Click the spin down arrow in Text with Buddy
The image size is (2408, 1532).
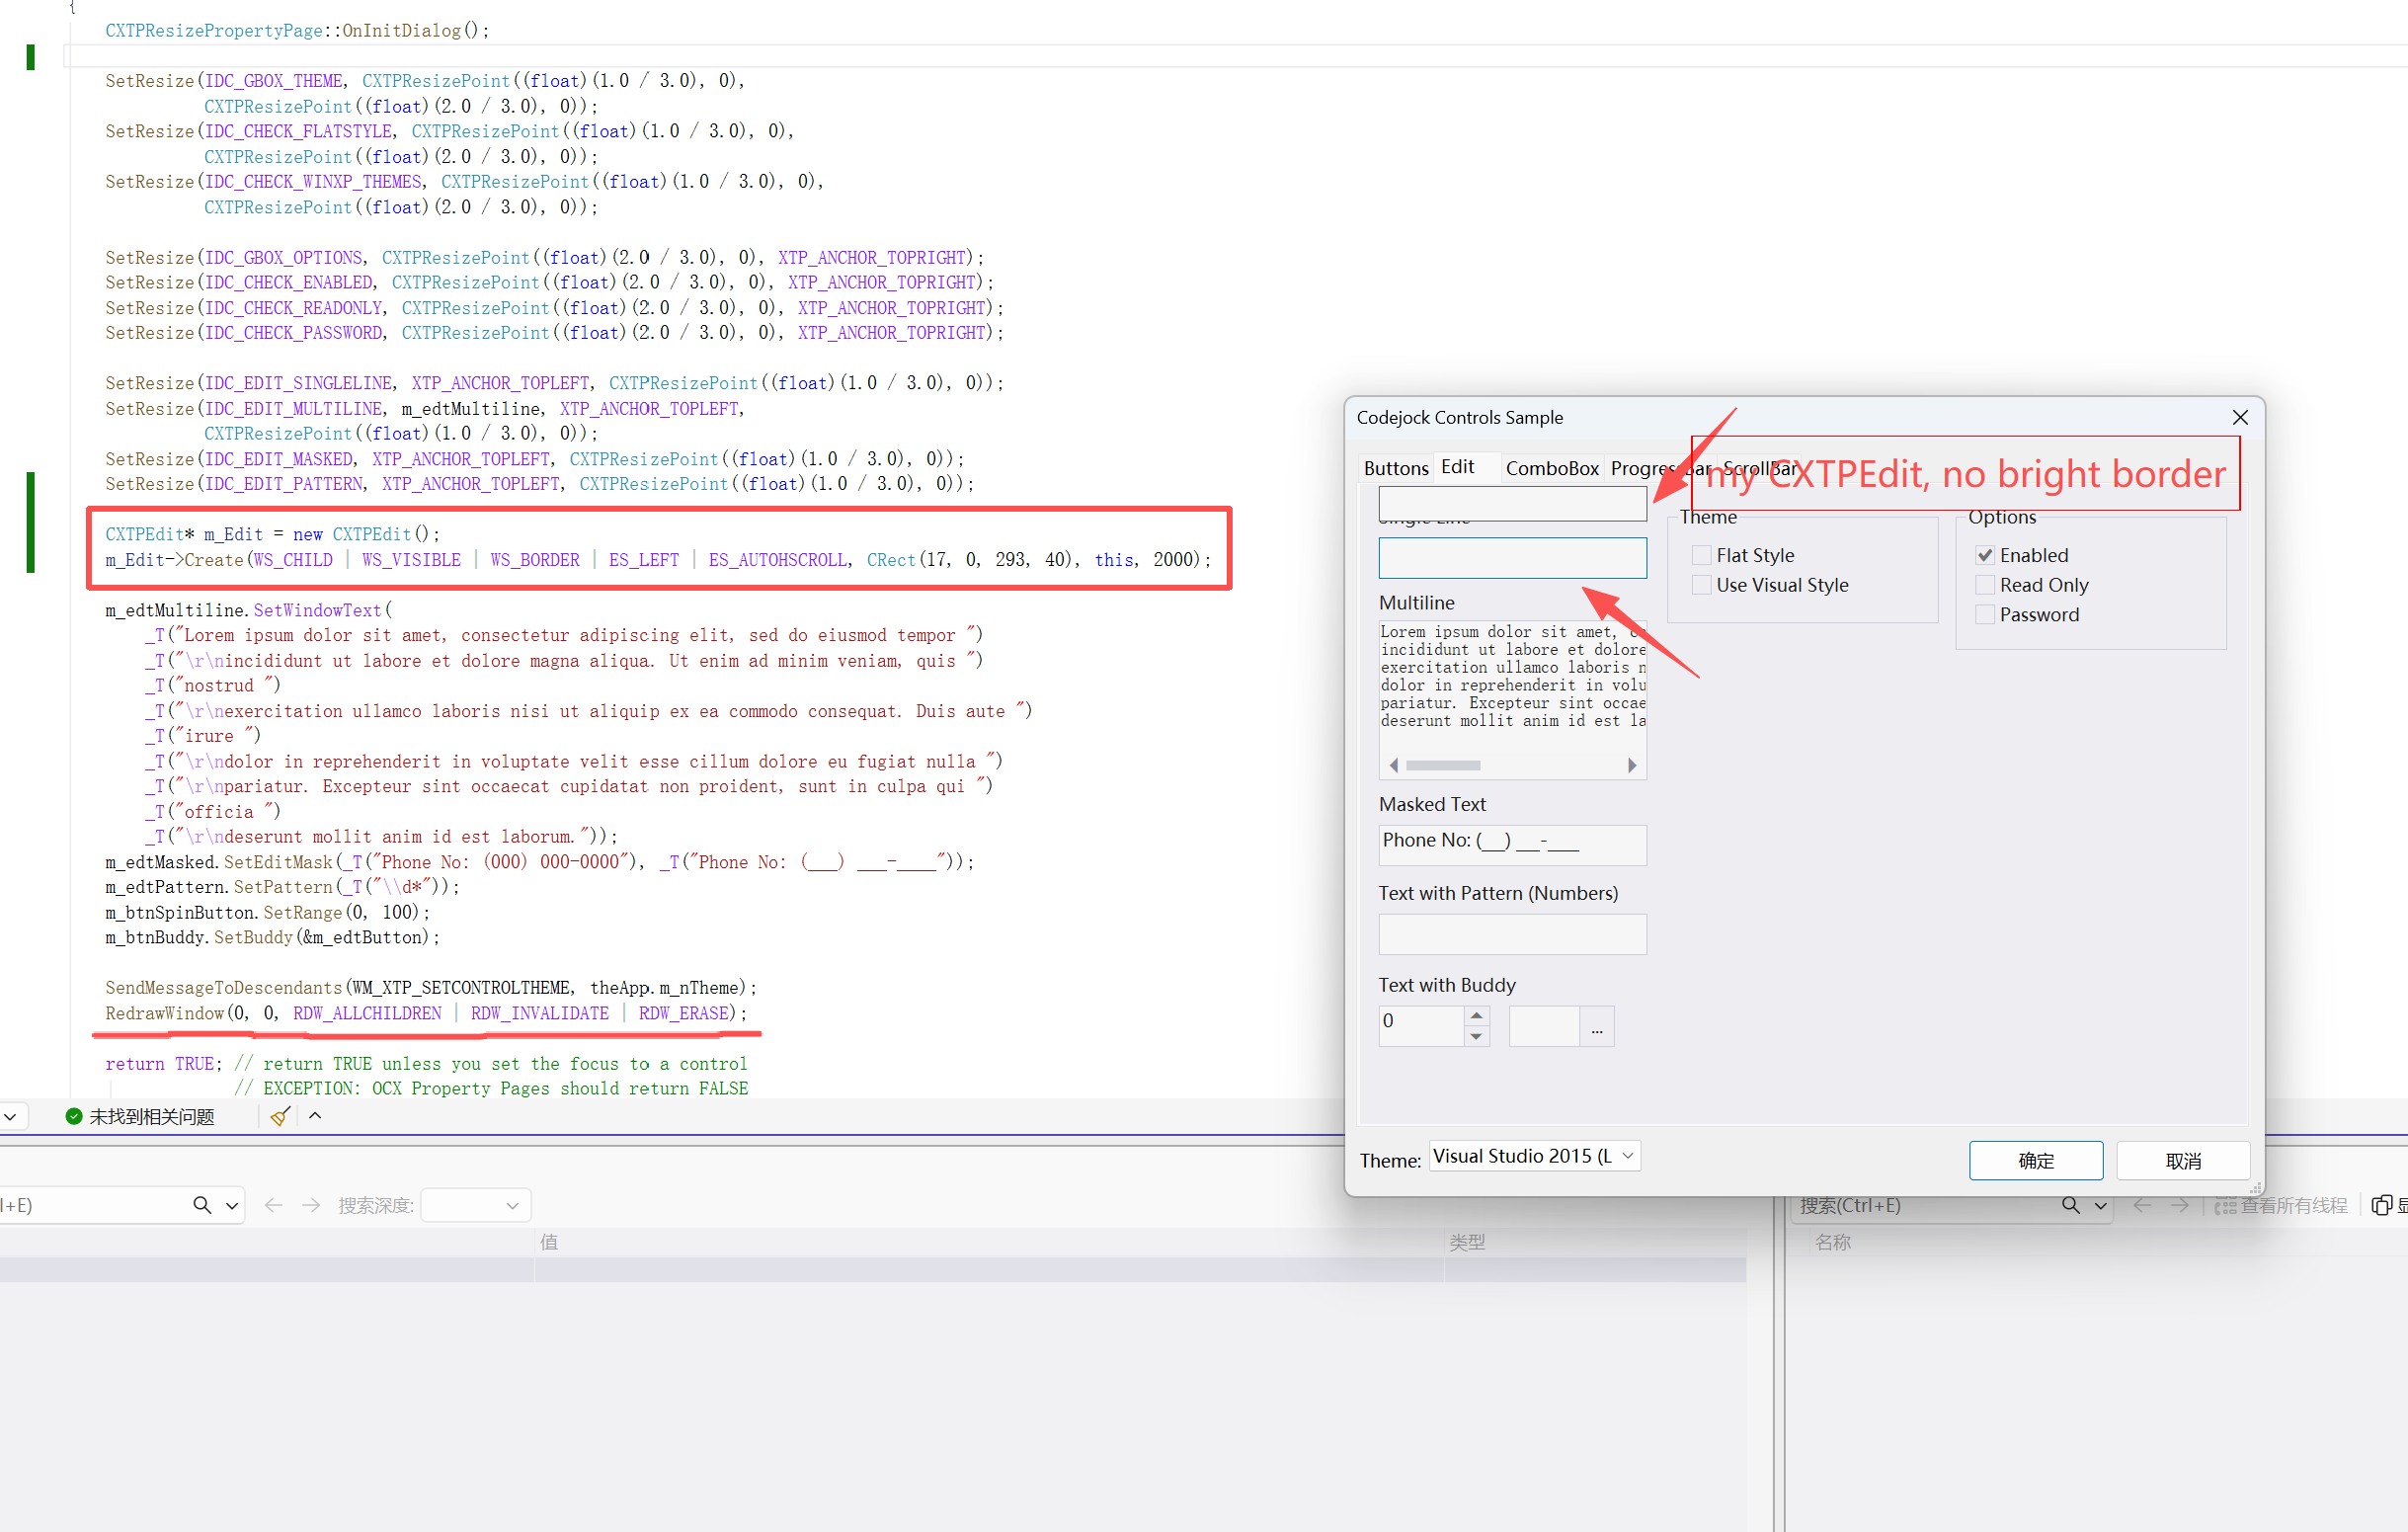click(x=1476, y=1036)
